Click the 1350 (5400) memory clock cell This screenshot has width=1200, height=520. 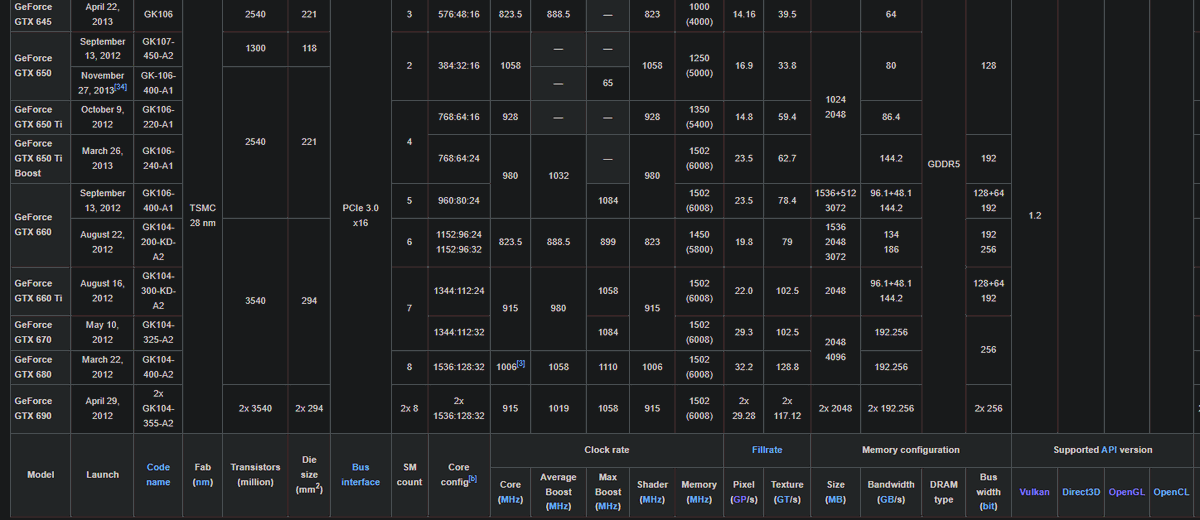[699, 117]
